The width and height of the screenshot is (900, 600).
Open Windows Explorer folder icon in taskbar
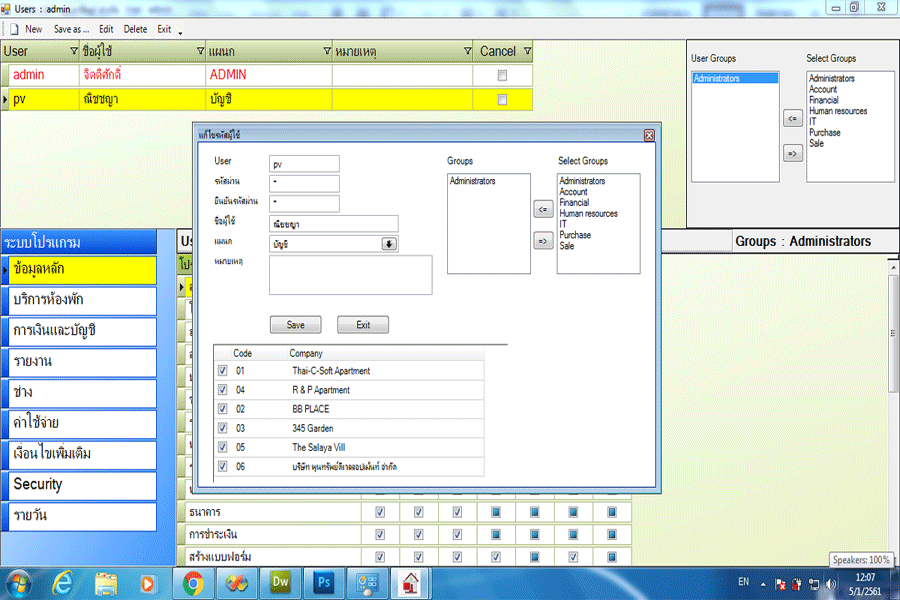[106, 582]
